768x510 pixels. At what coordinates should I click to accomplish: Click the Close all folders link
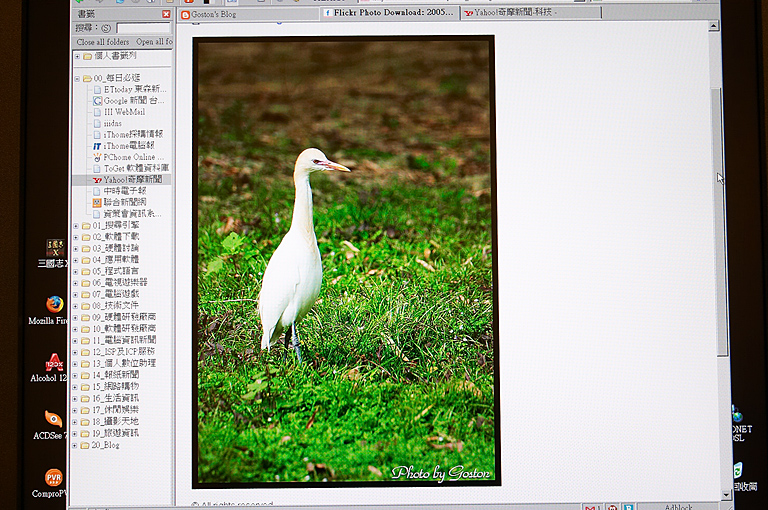tap(103, 42)
